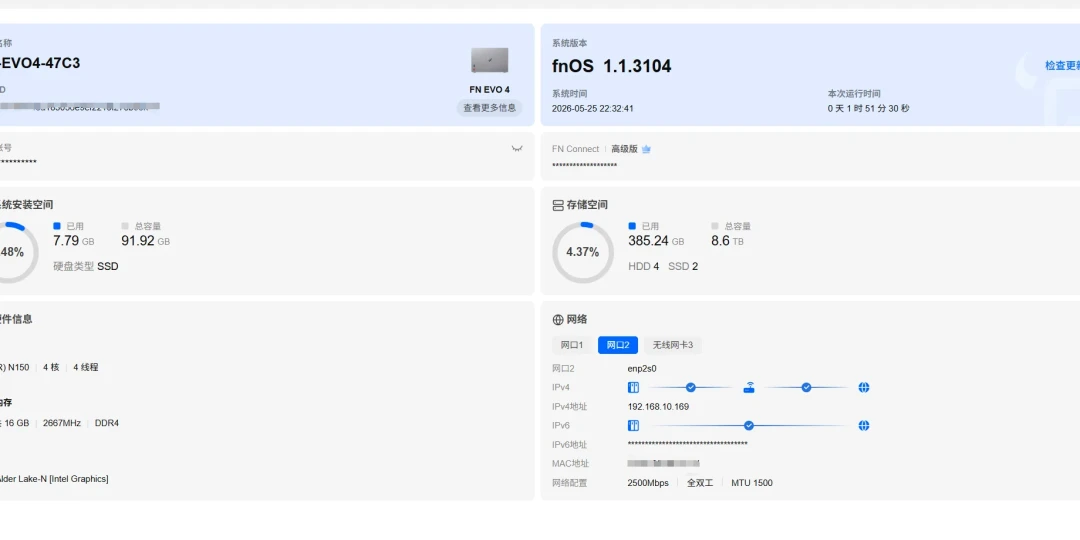The width and height of the screenshot is (1080, 540).
Task: Click the 4 线程 thread count
Action: tap(86, 367)
